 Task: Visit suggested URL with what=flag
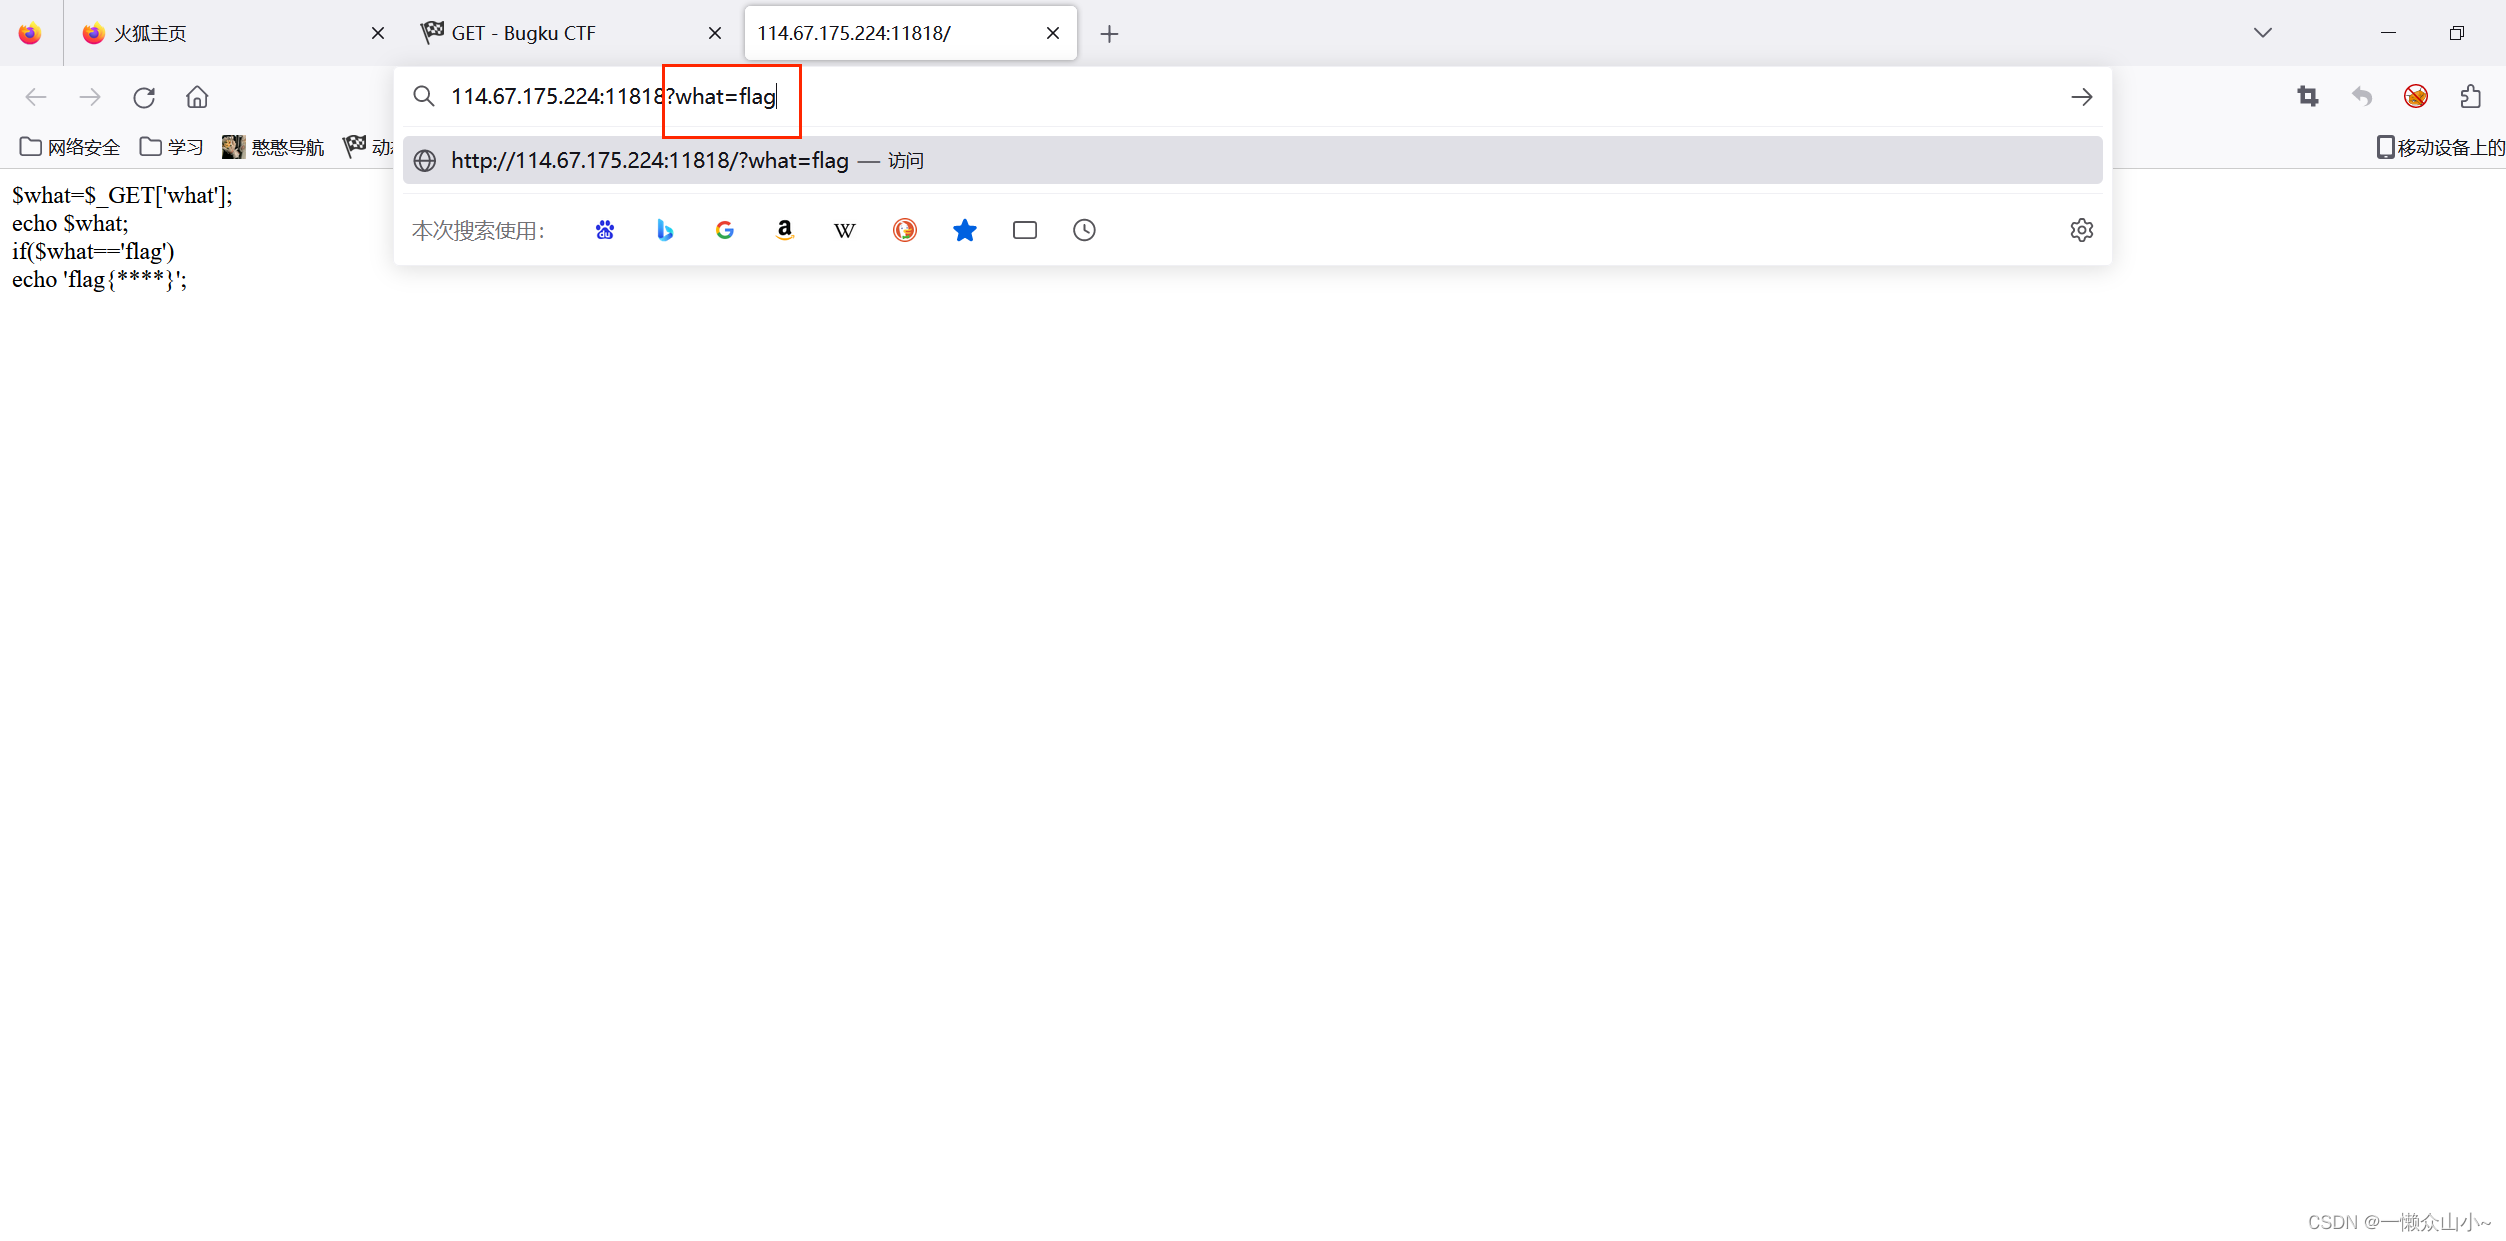(650, 161)
